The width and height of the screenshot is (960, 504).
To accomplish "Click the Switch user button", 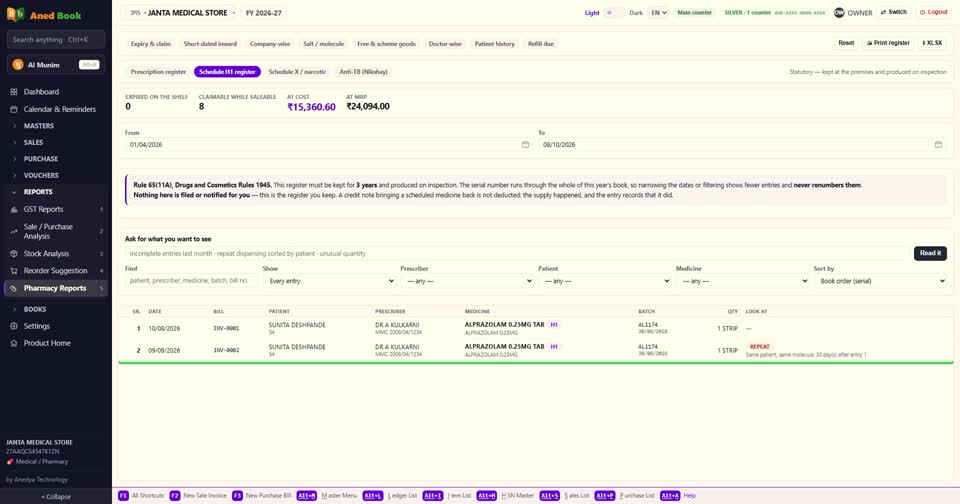I will point(893,12).
